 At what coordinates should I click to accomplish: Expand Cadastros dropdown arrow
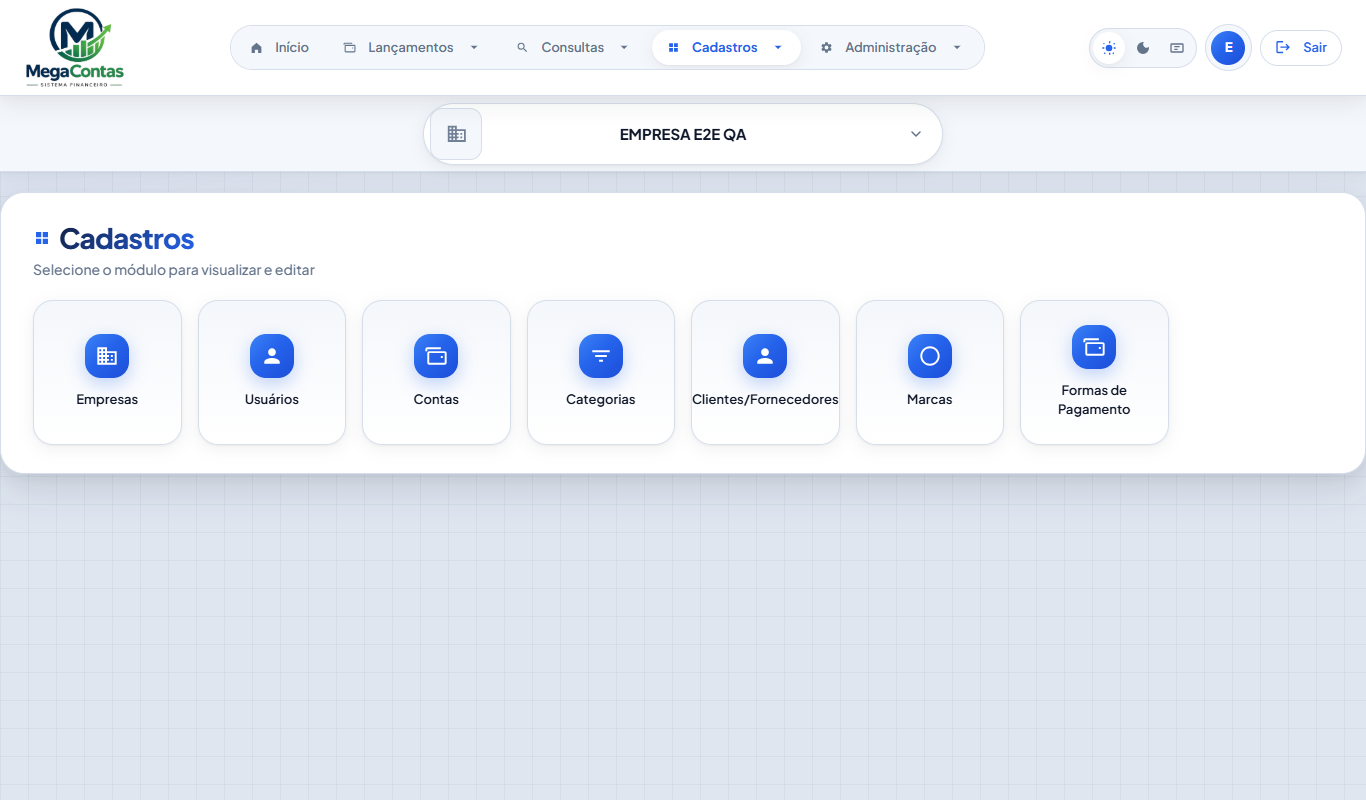tap(778, 48)
